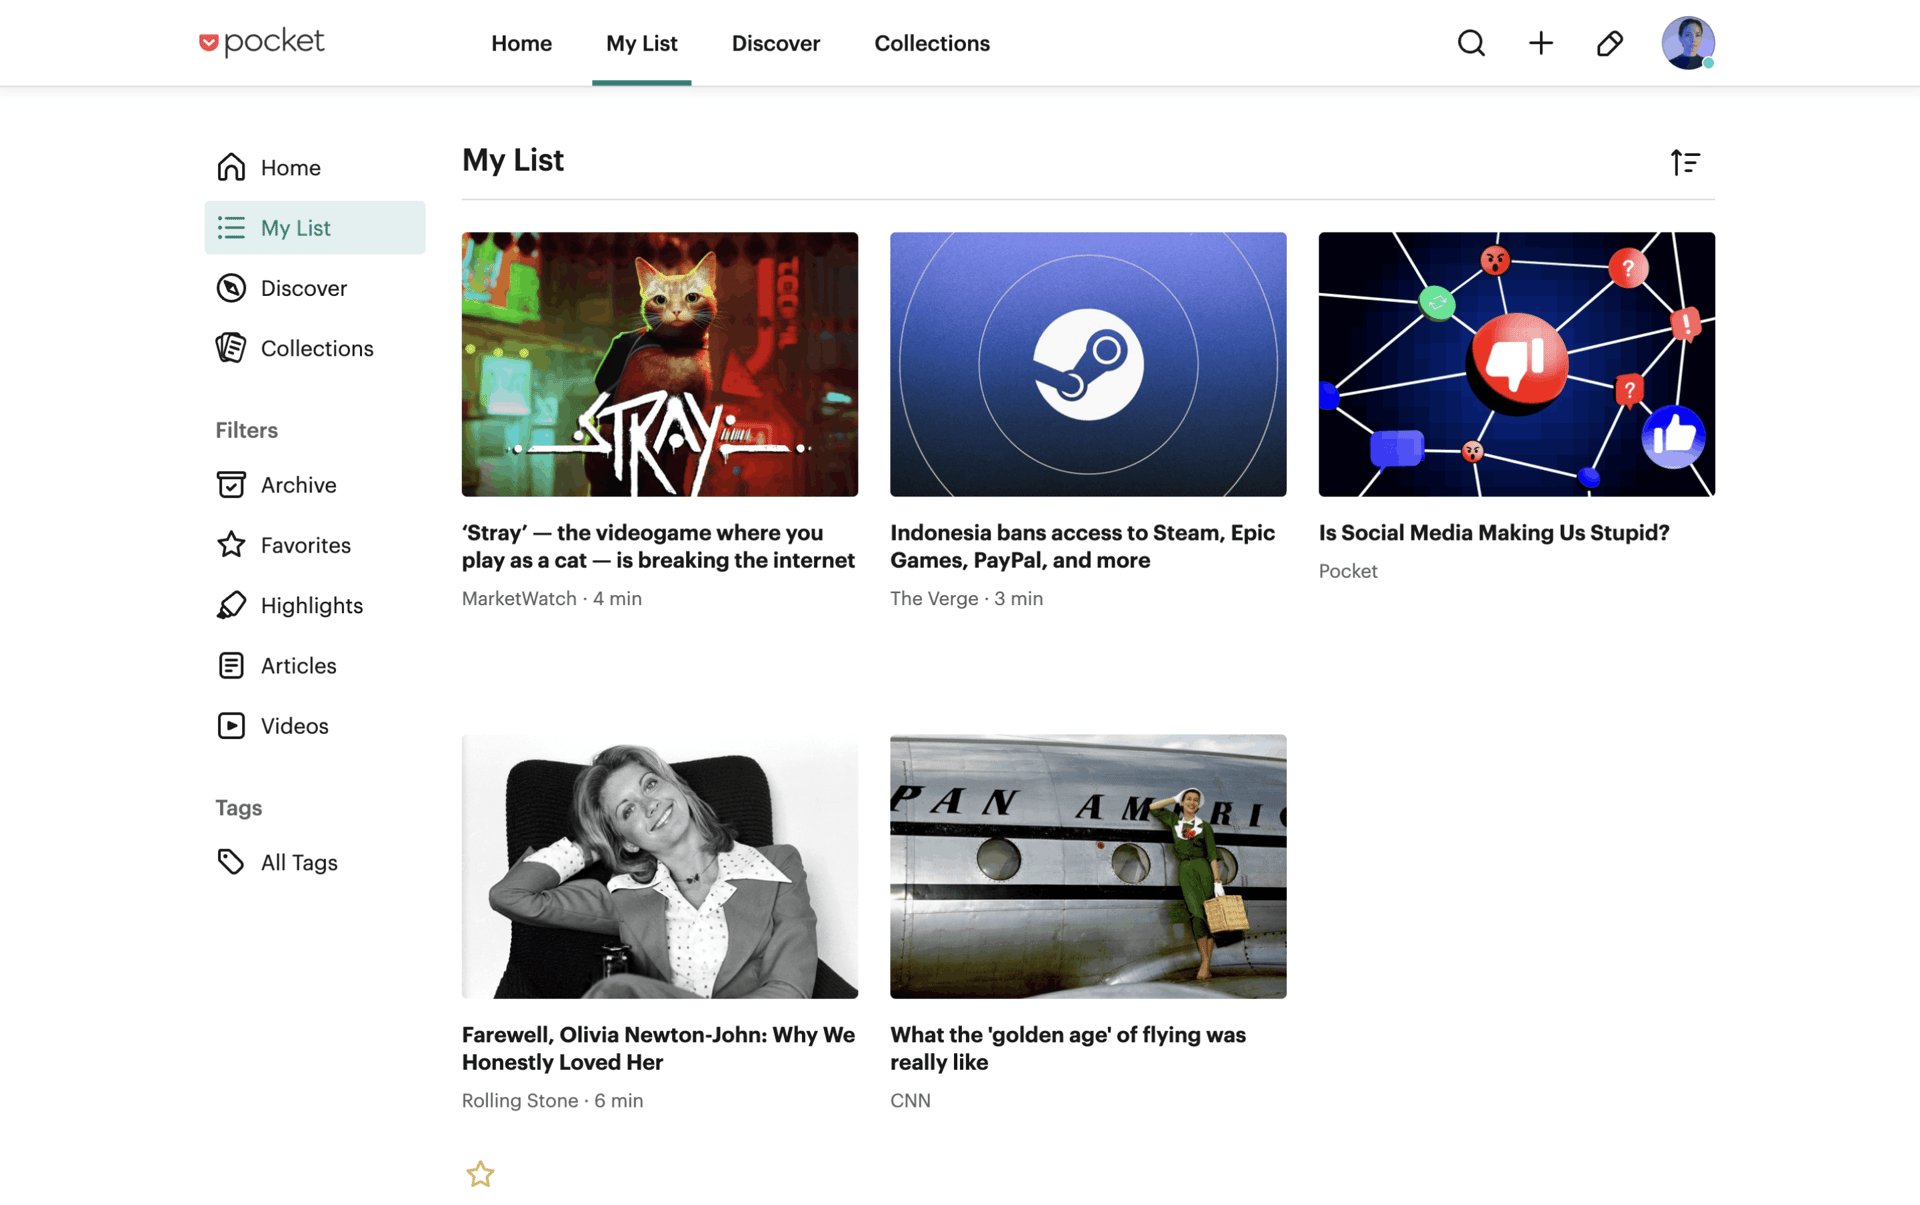
Task: Open Discover label in sidebar
Action: click(x=304, y=288)
